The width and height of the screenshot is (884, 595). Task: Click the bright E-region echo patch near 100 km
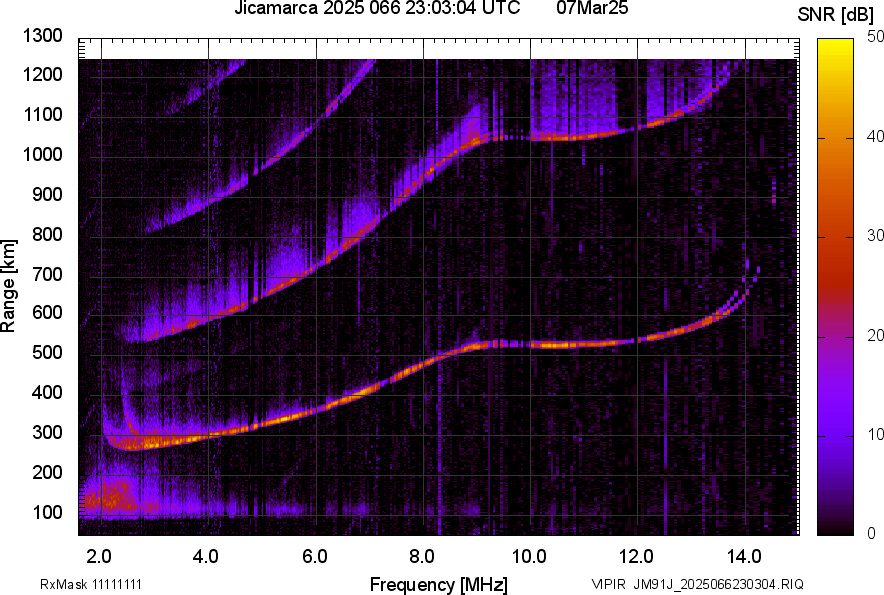click(x=110, y=496)
